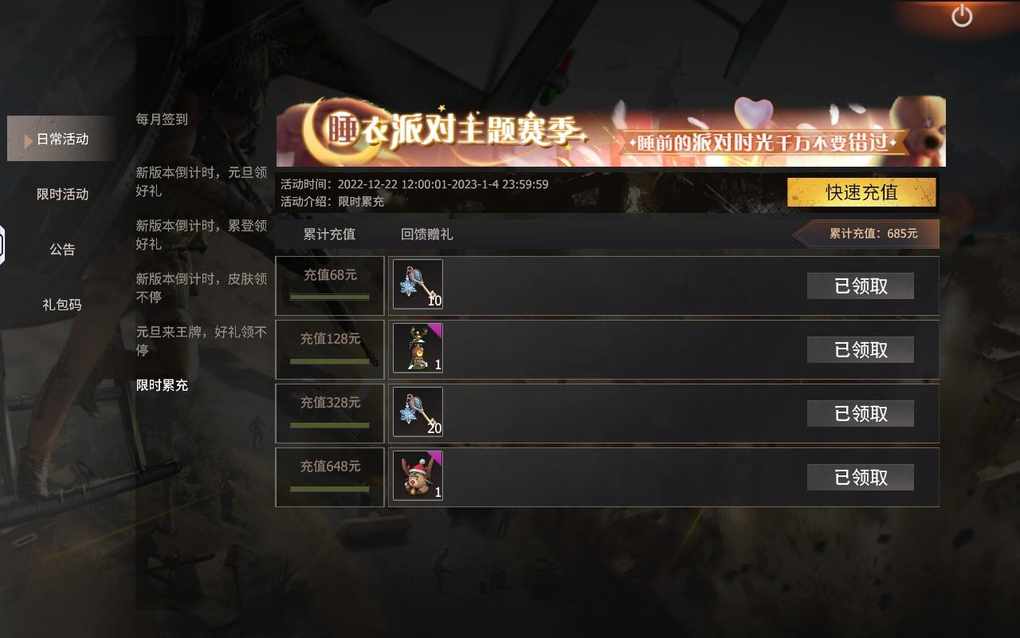Viewport: 1020px width, 638px height.
Task: Click the key reward icon for 328元 tier
Action: [x=418, y=412]
